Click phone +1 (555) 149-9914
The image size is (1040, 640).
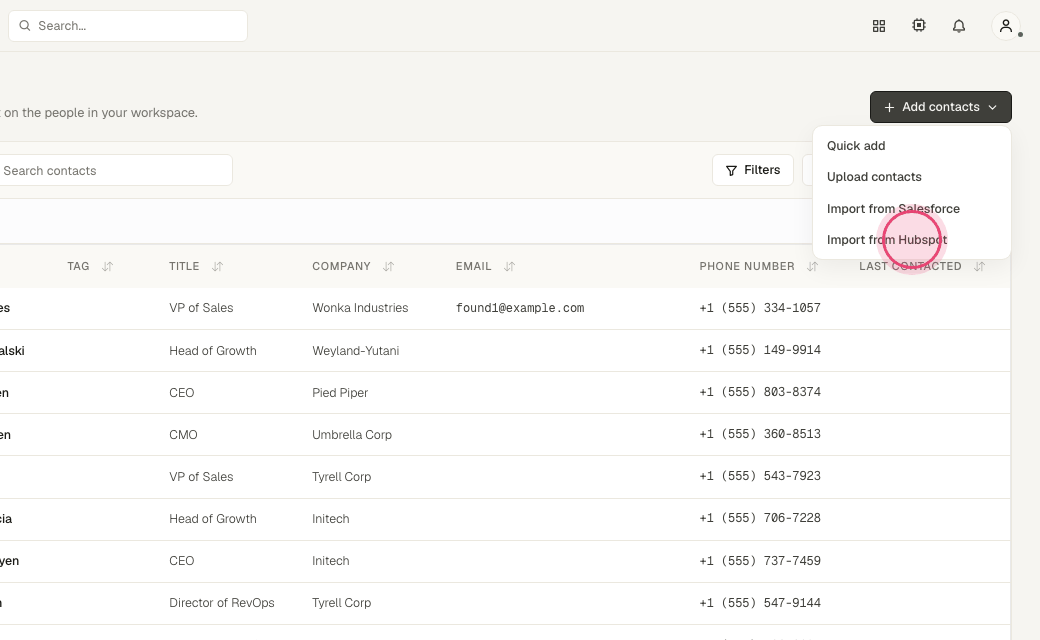click(759, 350)
